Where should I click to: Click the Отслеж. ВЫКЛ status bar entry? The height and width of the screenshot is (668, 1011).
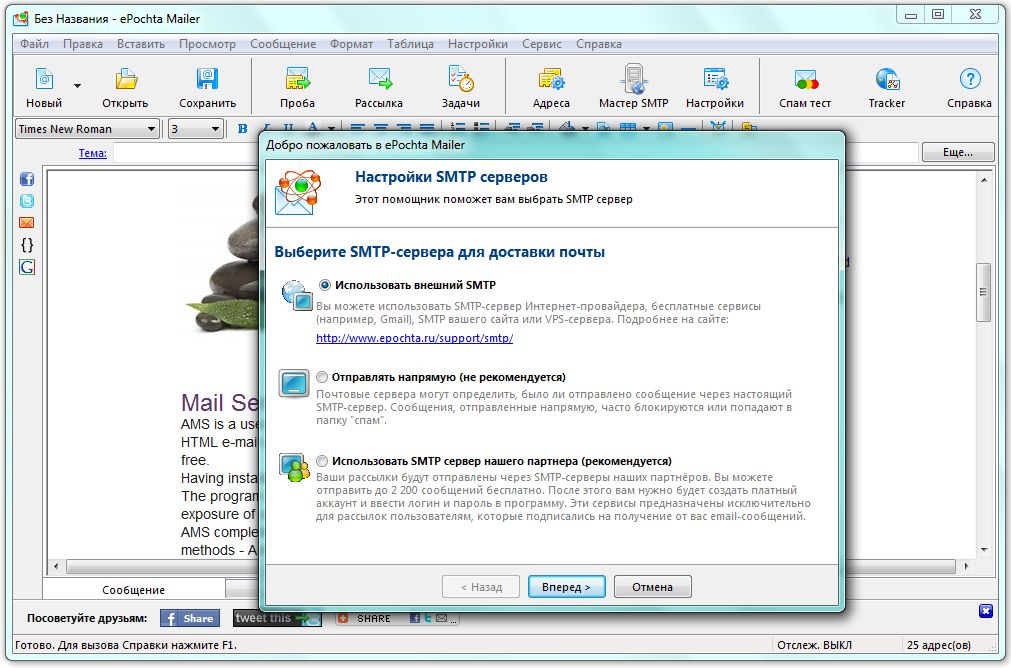(x=814, y=645)
